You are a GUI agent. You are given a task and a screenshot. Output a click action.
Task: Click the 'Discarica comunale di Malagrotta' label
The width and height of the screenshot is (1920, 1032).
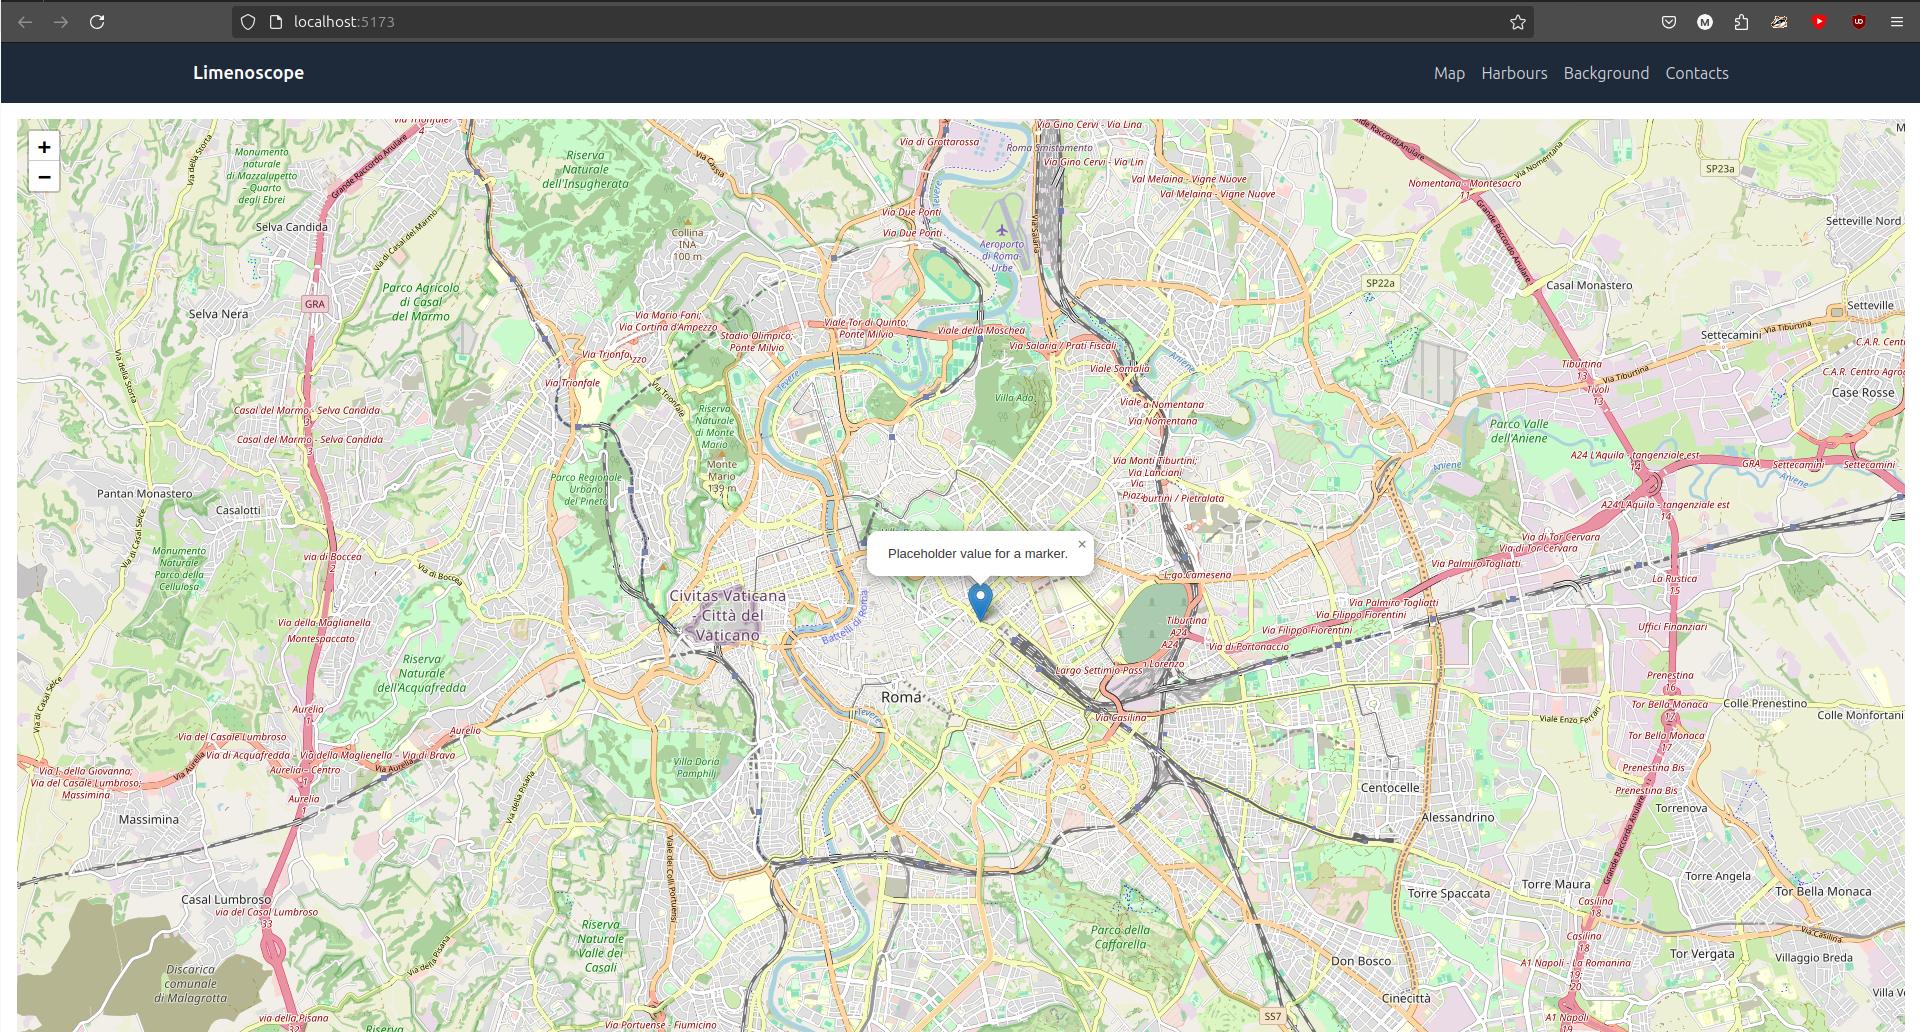click(x=191, y=984)
